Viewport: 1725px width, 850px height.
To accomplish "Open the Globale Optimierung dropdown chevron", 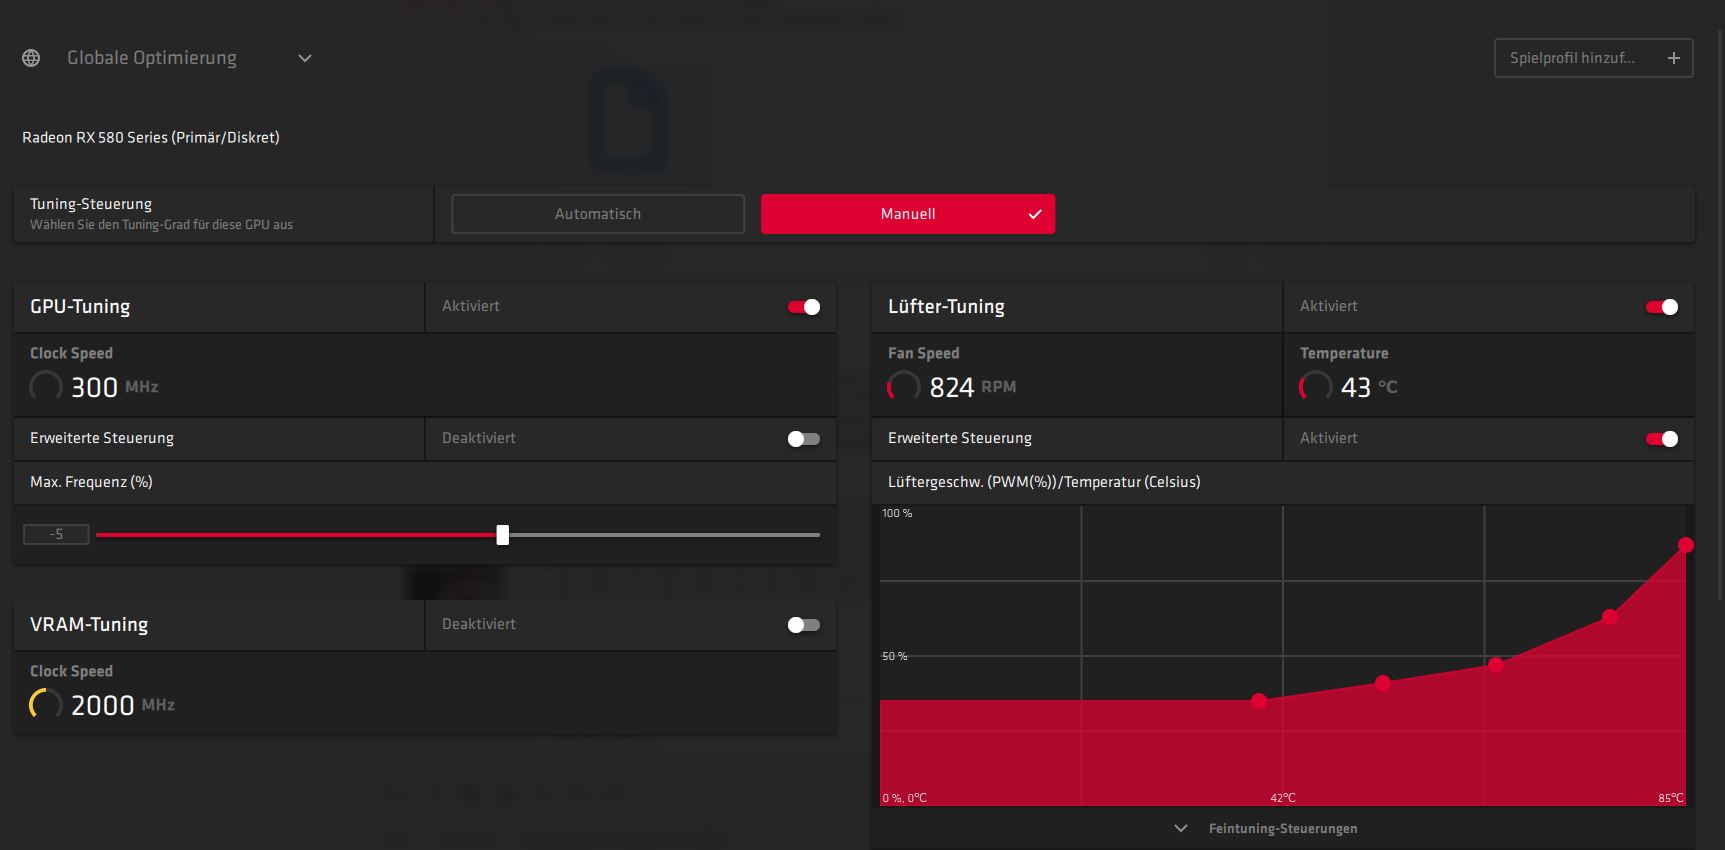I will pos(305,58).
